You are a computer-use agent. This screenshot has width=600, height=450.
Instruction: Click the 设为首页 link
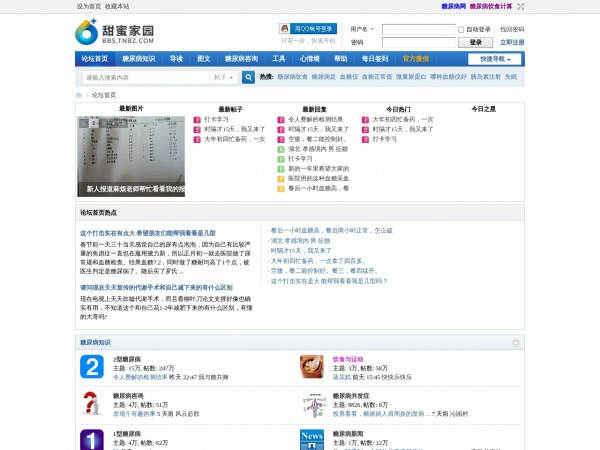89,7
